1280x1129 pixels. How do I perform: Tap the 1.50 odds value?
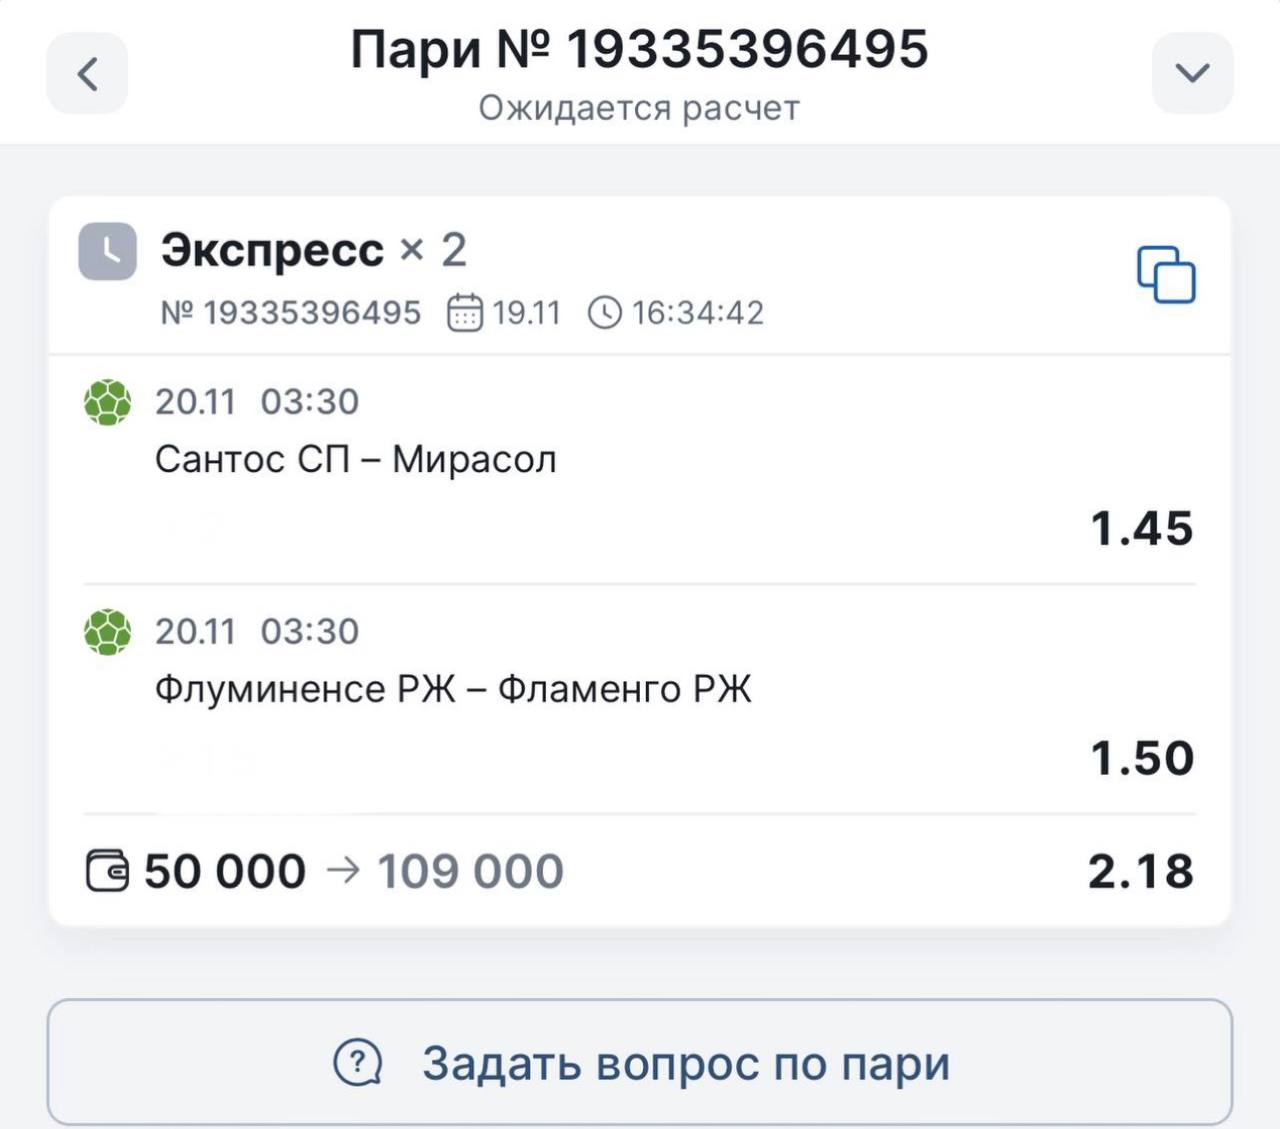[x=1141, y=759]
